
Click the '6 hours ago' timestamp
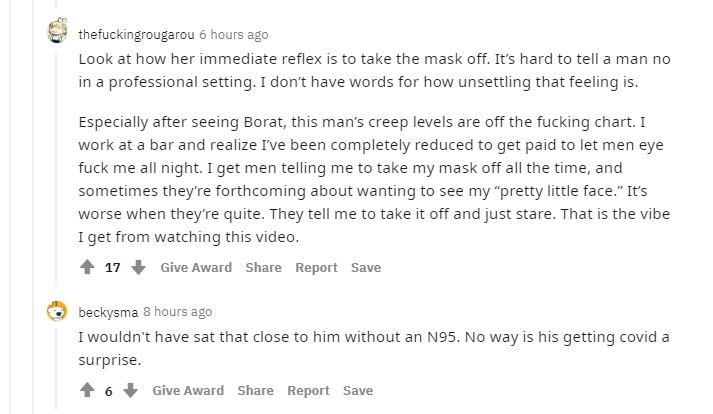pos(233,35)
